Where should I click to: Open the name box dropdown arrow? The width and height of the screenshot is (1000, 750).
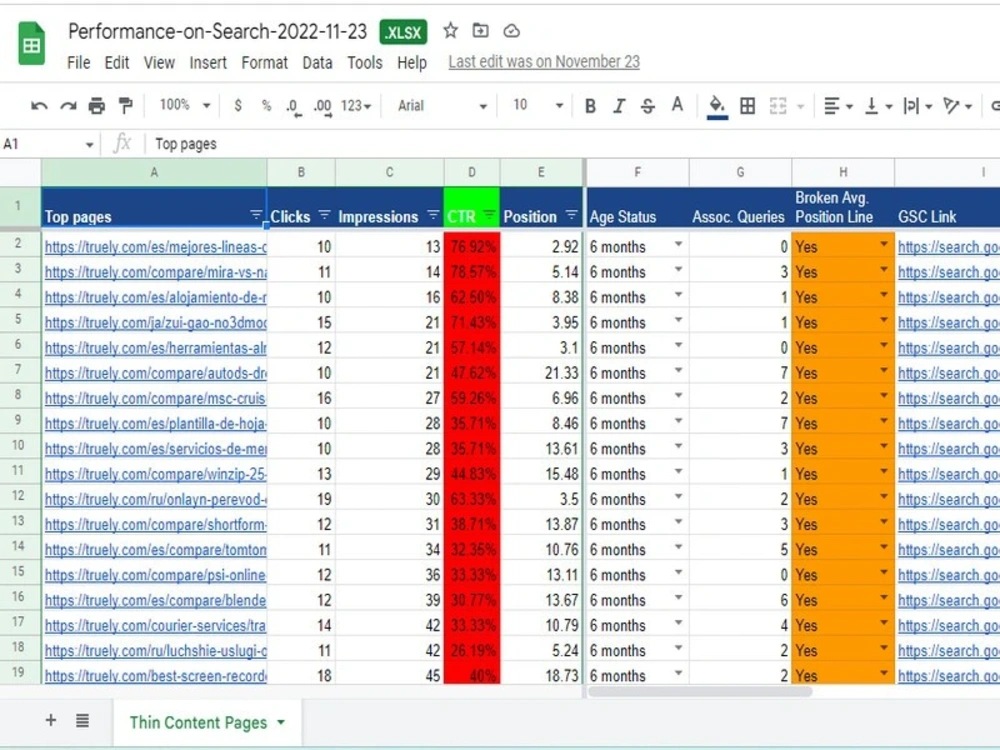point(89,145)
